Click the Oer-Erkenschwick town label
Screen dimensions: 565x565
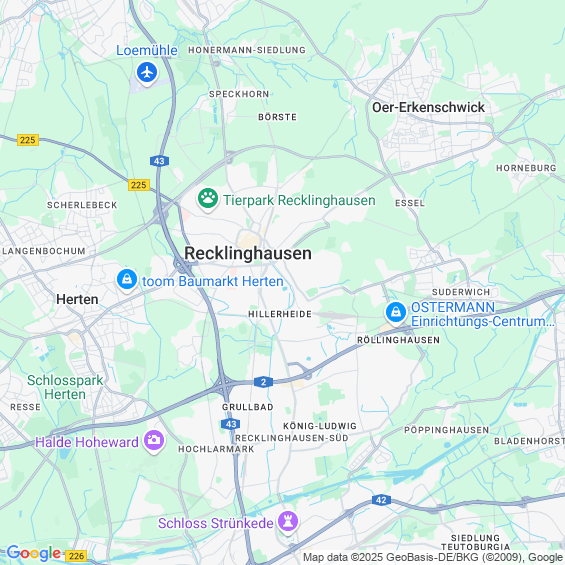[x=428, y=107]
